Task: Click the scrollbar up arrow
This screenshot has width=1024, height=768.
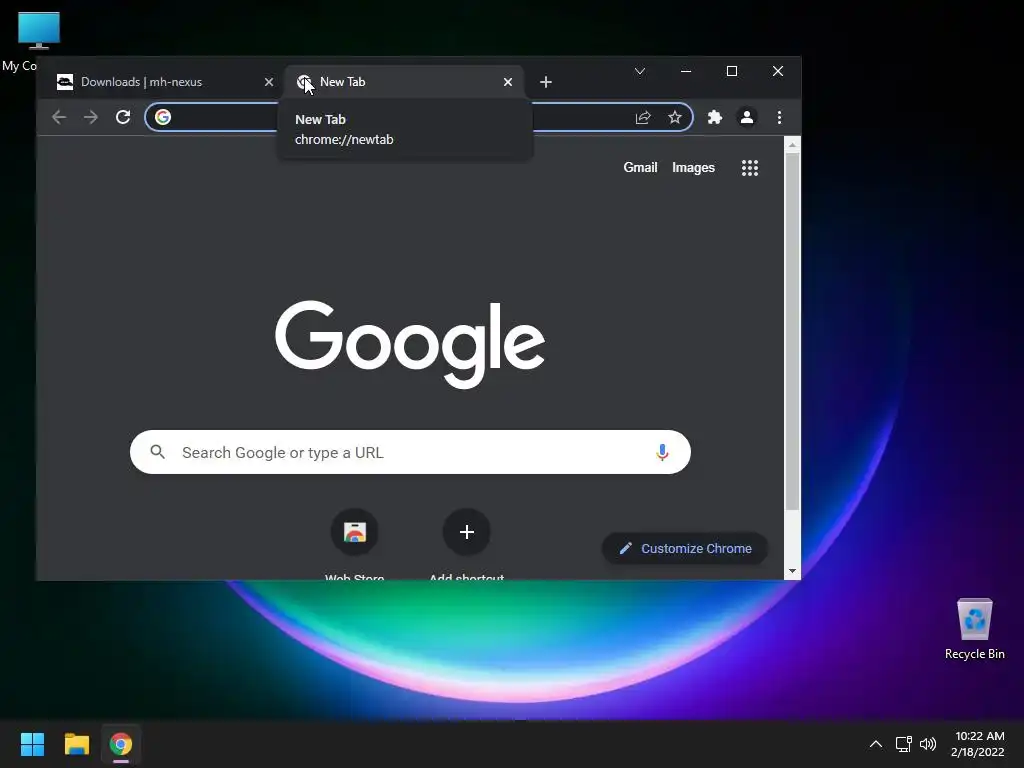Action: pos(792,145)
